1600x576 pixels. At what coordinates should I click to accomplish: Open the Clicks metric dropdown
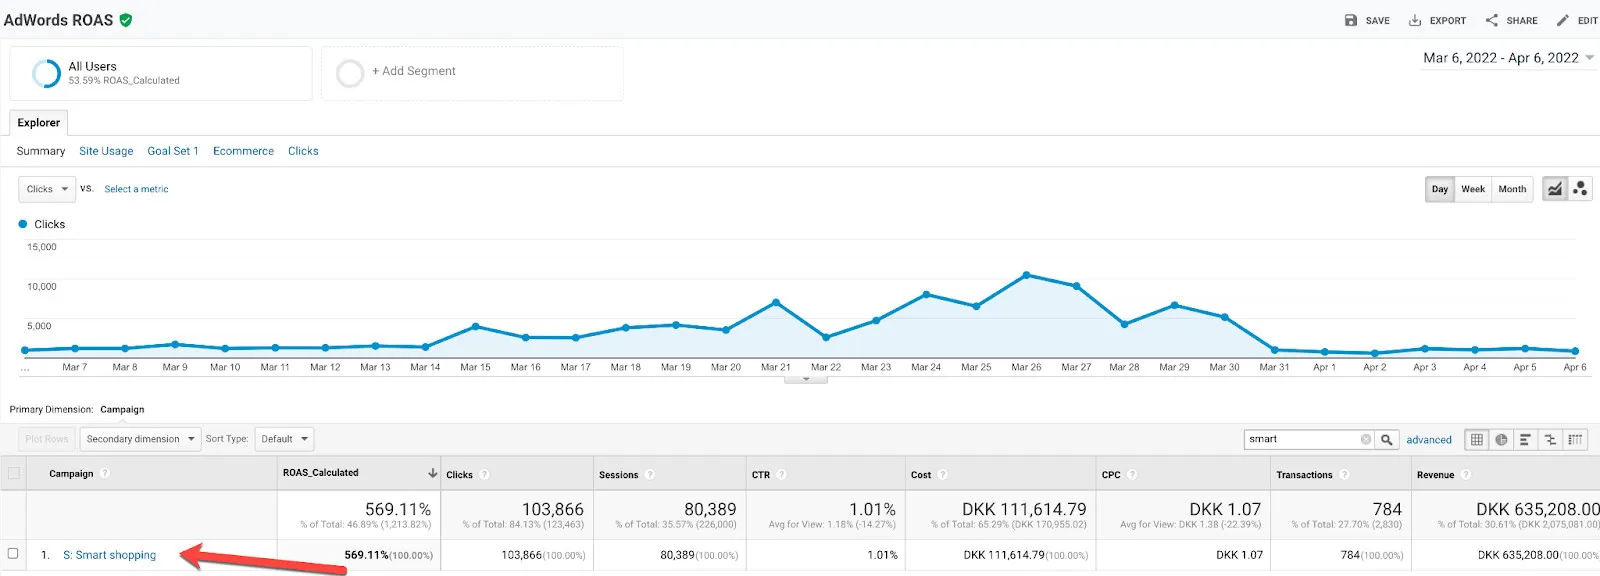(x=48, y=189)
